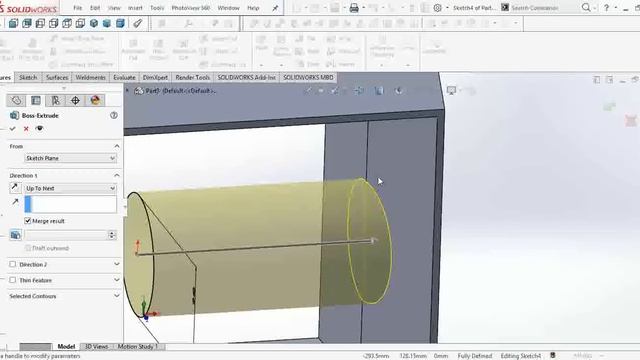This screenshot has width=640, height=360.
Task: Accept Boss-Extrude with the green checkmark
Action: pos(13,129)
